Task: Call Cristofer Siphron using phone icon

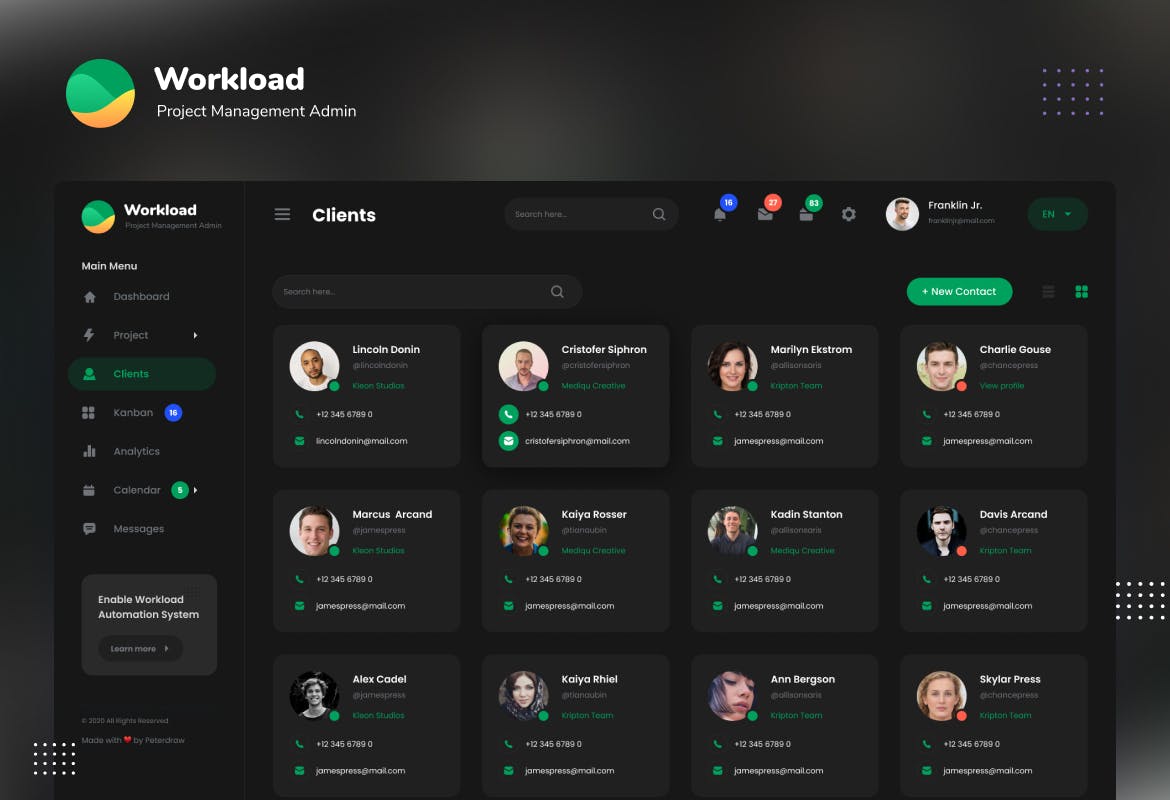Action: tap(508, 414)
